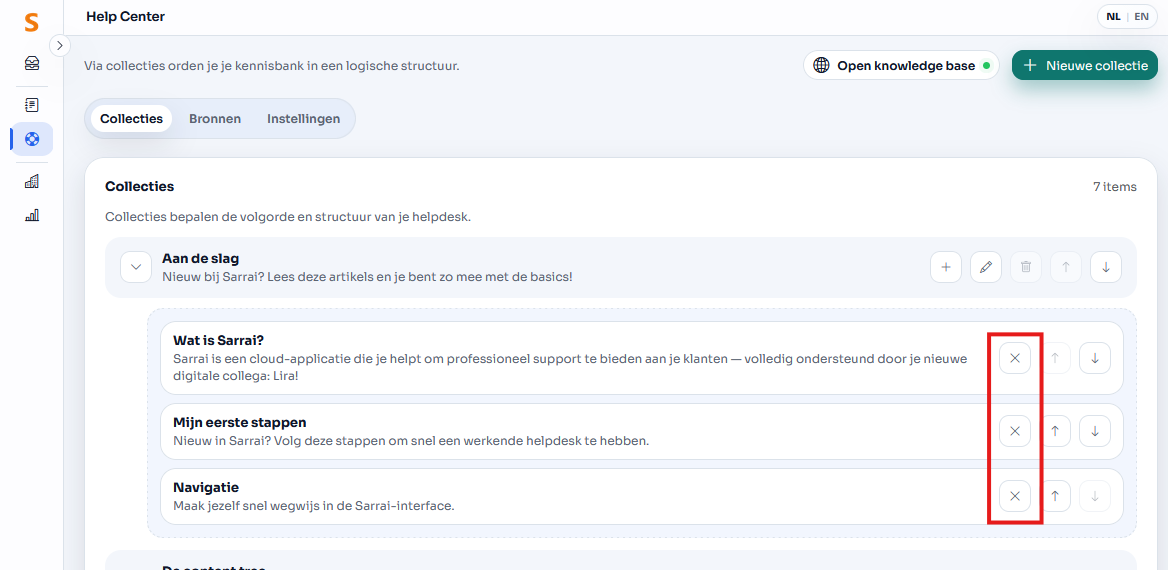This screenshot has width=1168, height=570.
Task: Expand the left sidebar with the chevron
Action: (x=59, y=45)
